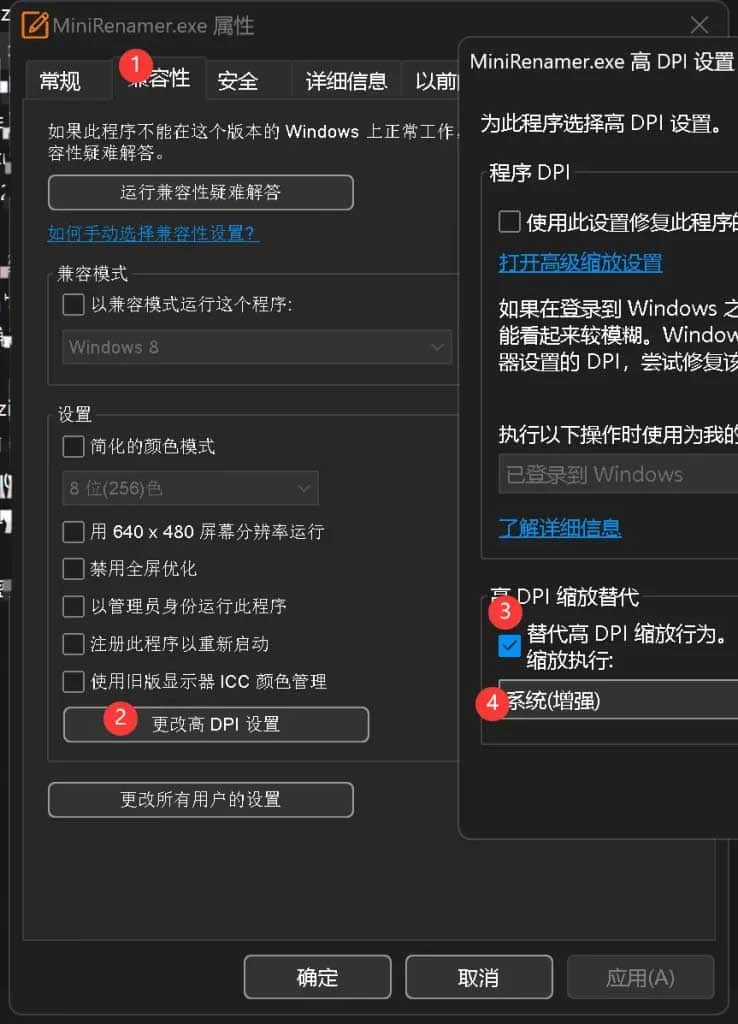This screenshot has width=738, height=1024.
Task: Switch to the 常规 tab
Action: click(60, 81)
